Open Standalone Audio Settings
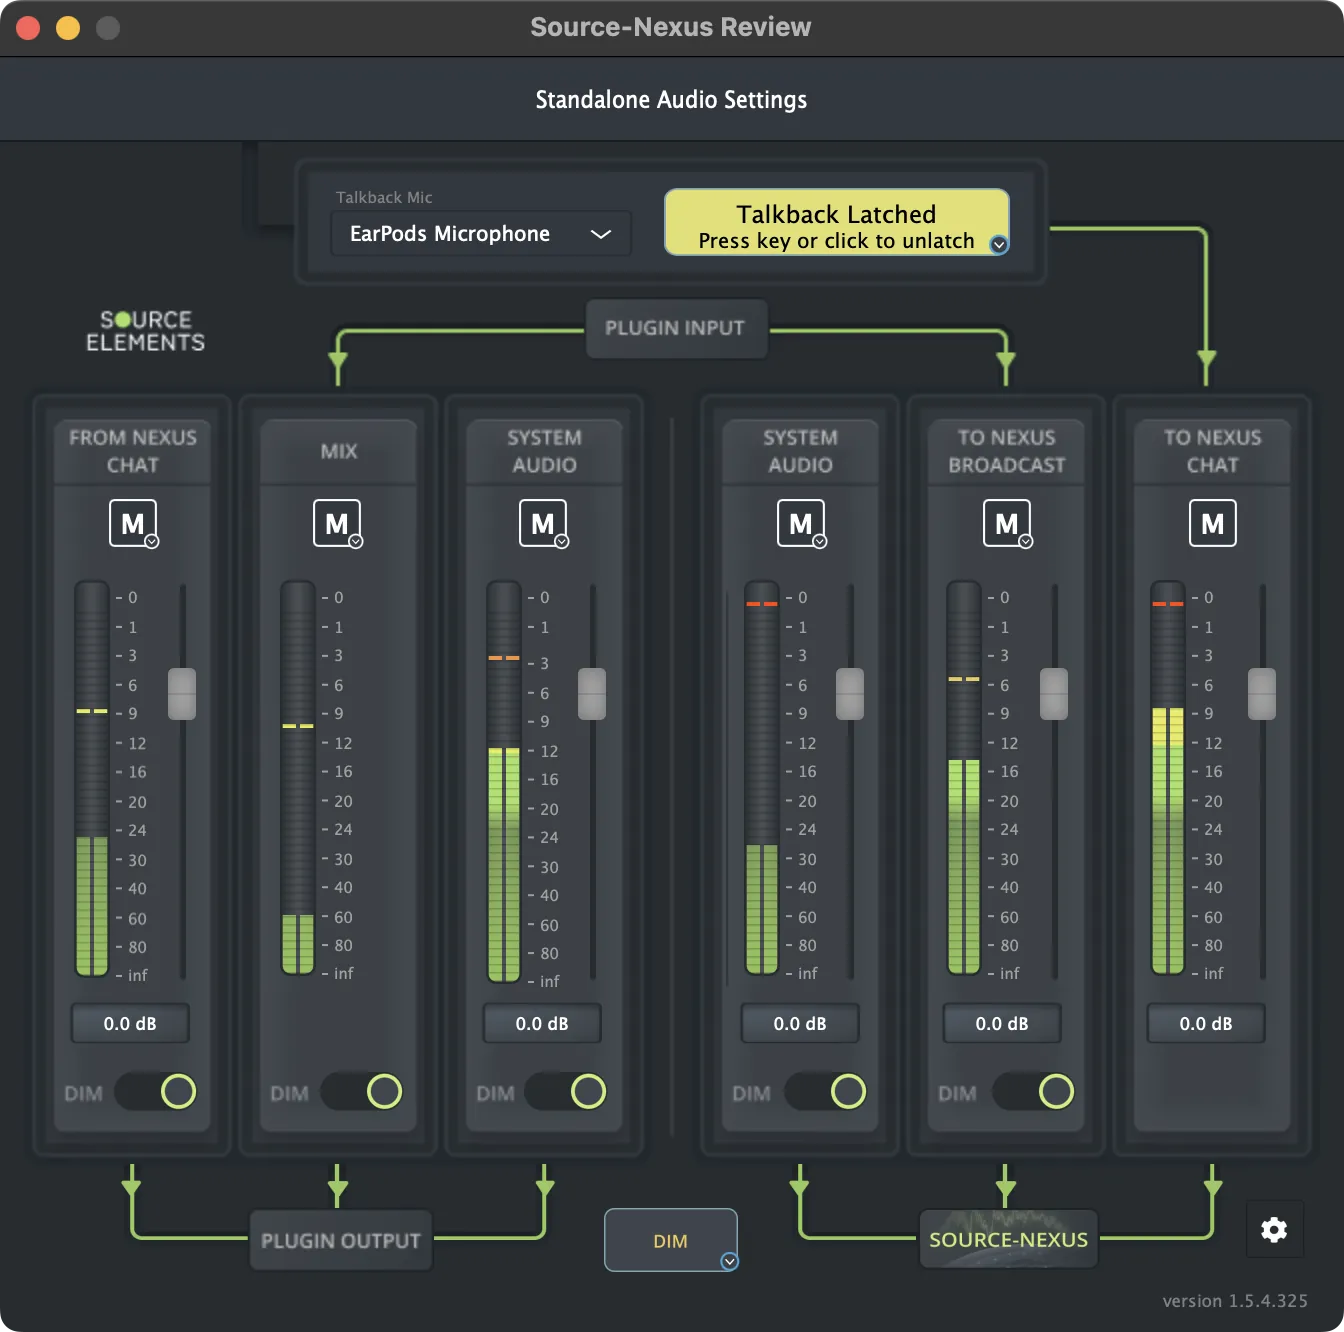This screenshot has height=1332, width=1344. coord(671,100)
